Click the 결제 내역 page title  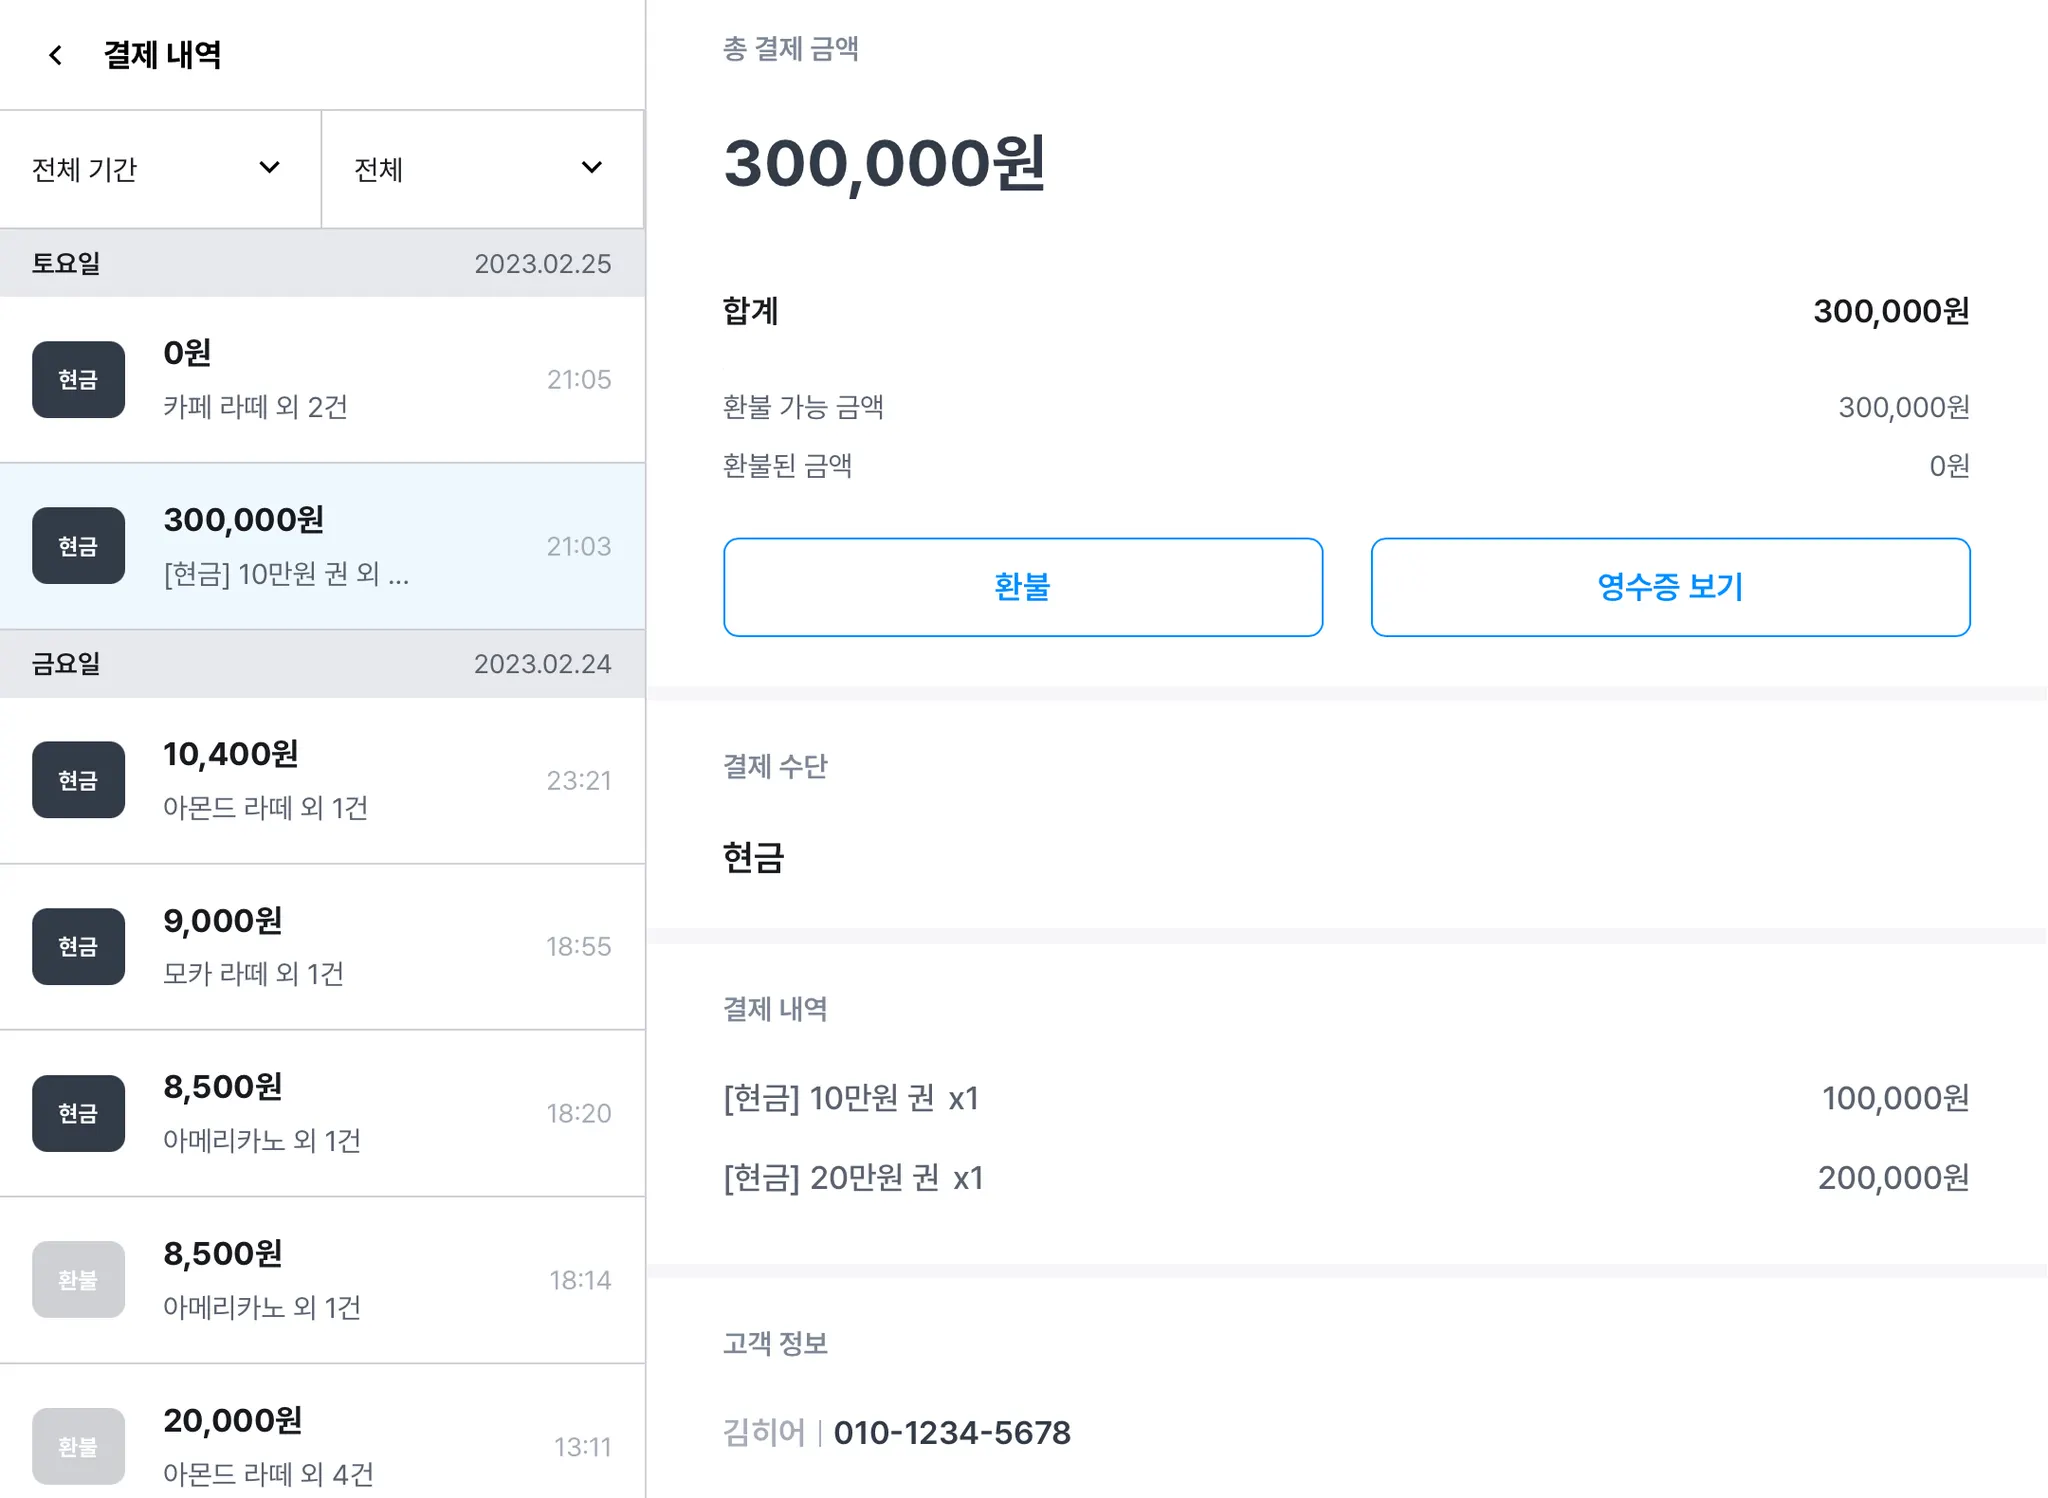[x=162, y=55]
